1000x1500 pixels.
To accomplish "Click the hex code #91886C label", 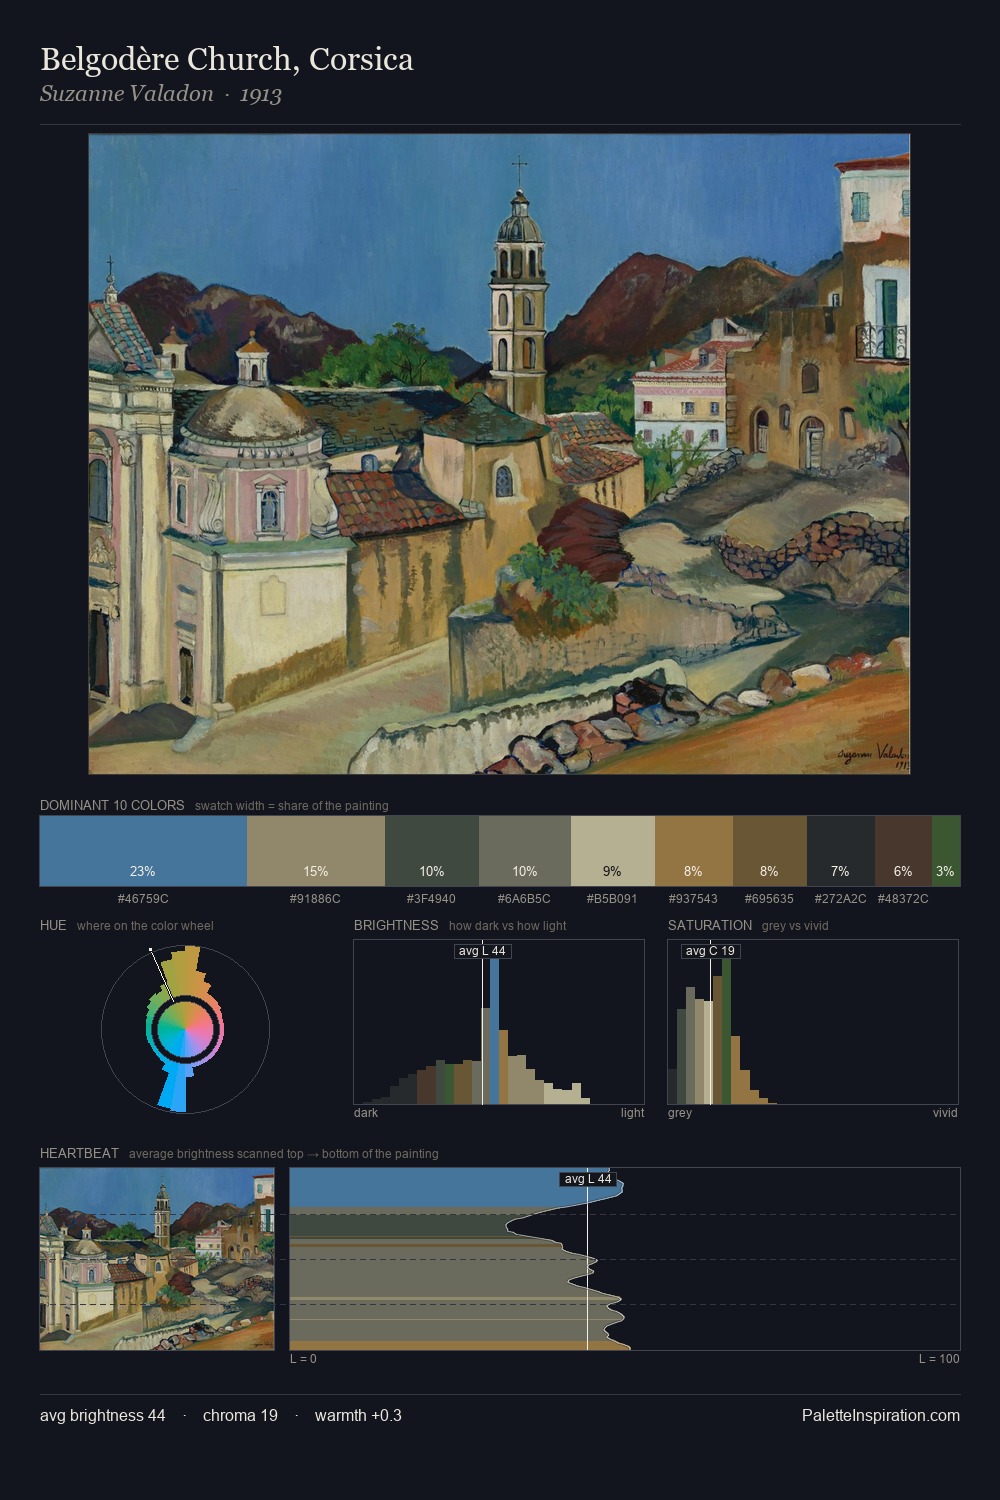I will point(315,899).
